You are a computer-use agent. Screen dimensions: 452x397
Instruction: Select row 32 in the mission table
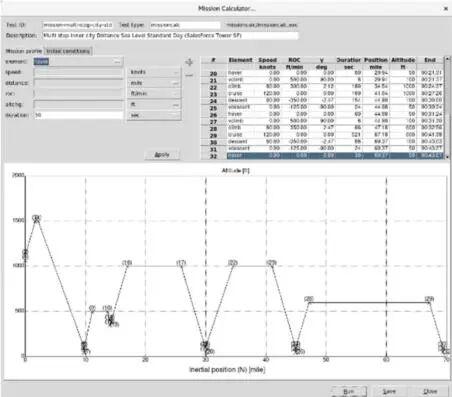[322, 156]
